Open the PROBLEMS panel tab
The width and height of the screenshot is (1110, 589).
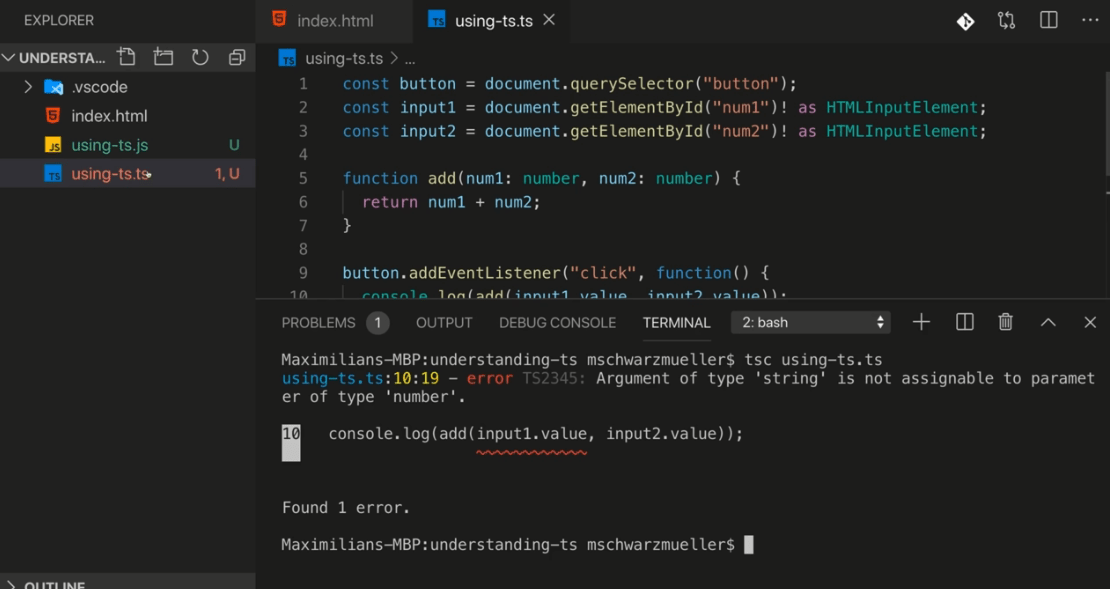(319, 323)
